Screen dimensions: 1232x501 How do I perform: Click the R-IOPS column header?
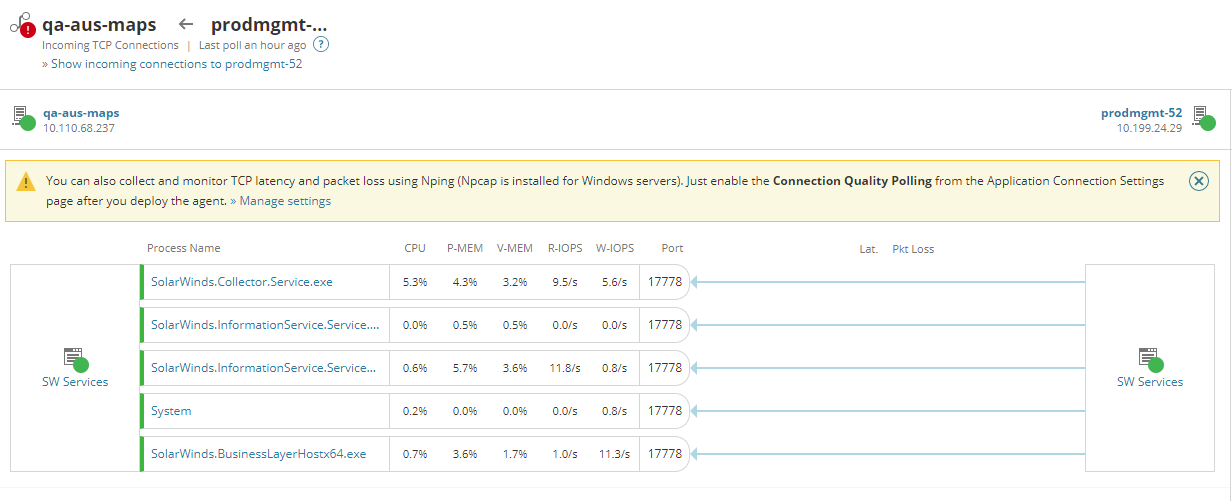tap(566, 248)
